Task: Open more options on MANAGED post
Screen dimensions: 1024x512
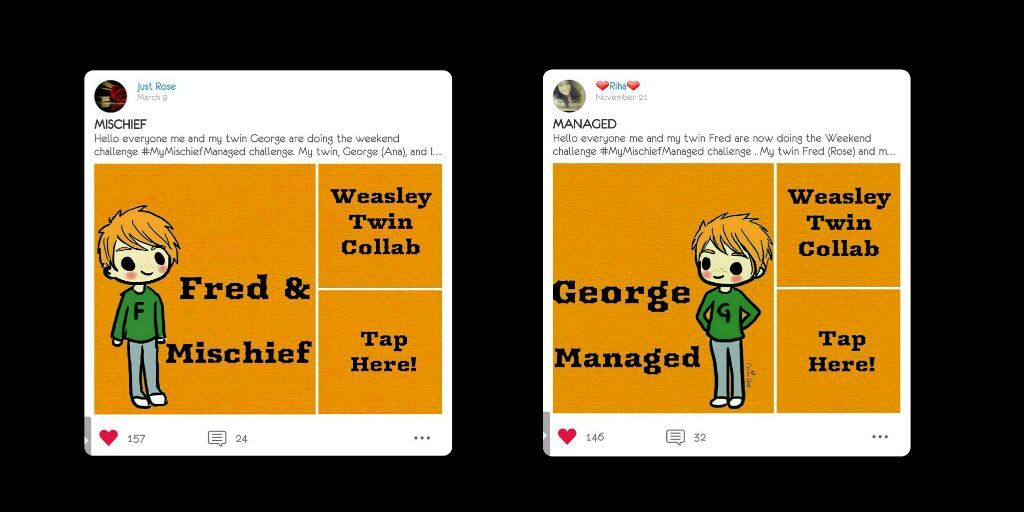Action: (880, 436)
